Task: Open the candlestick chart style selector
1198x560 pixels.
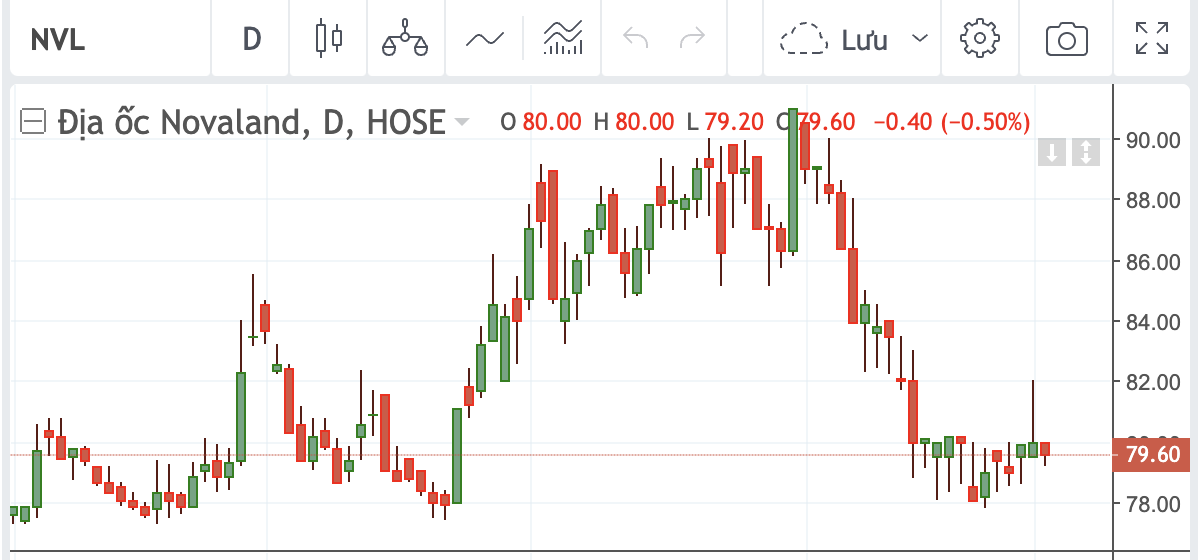Action: tap(329, 37)
